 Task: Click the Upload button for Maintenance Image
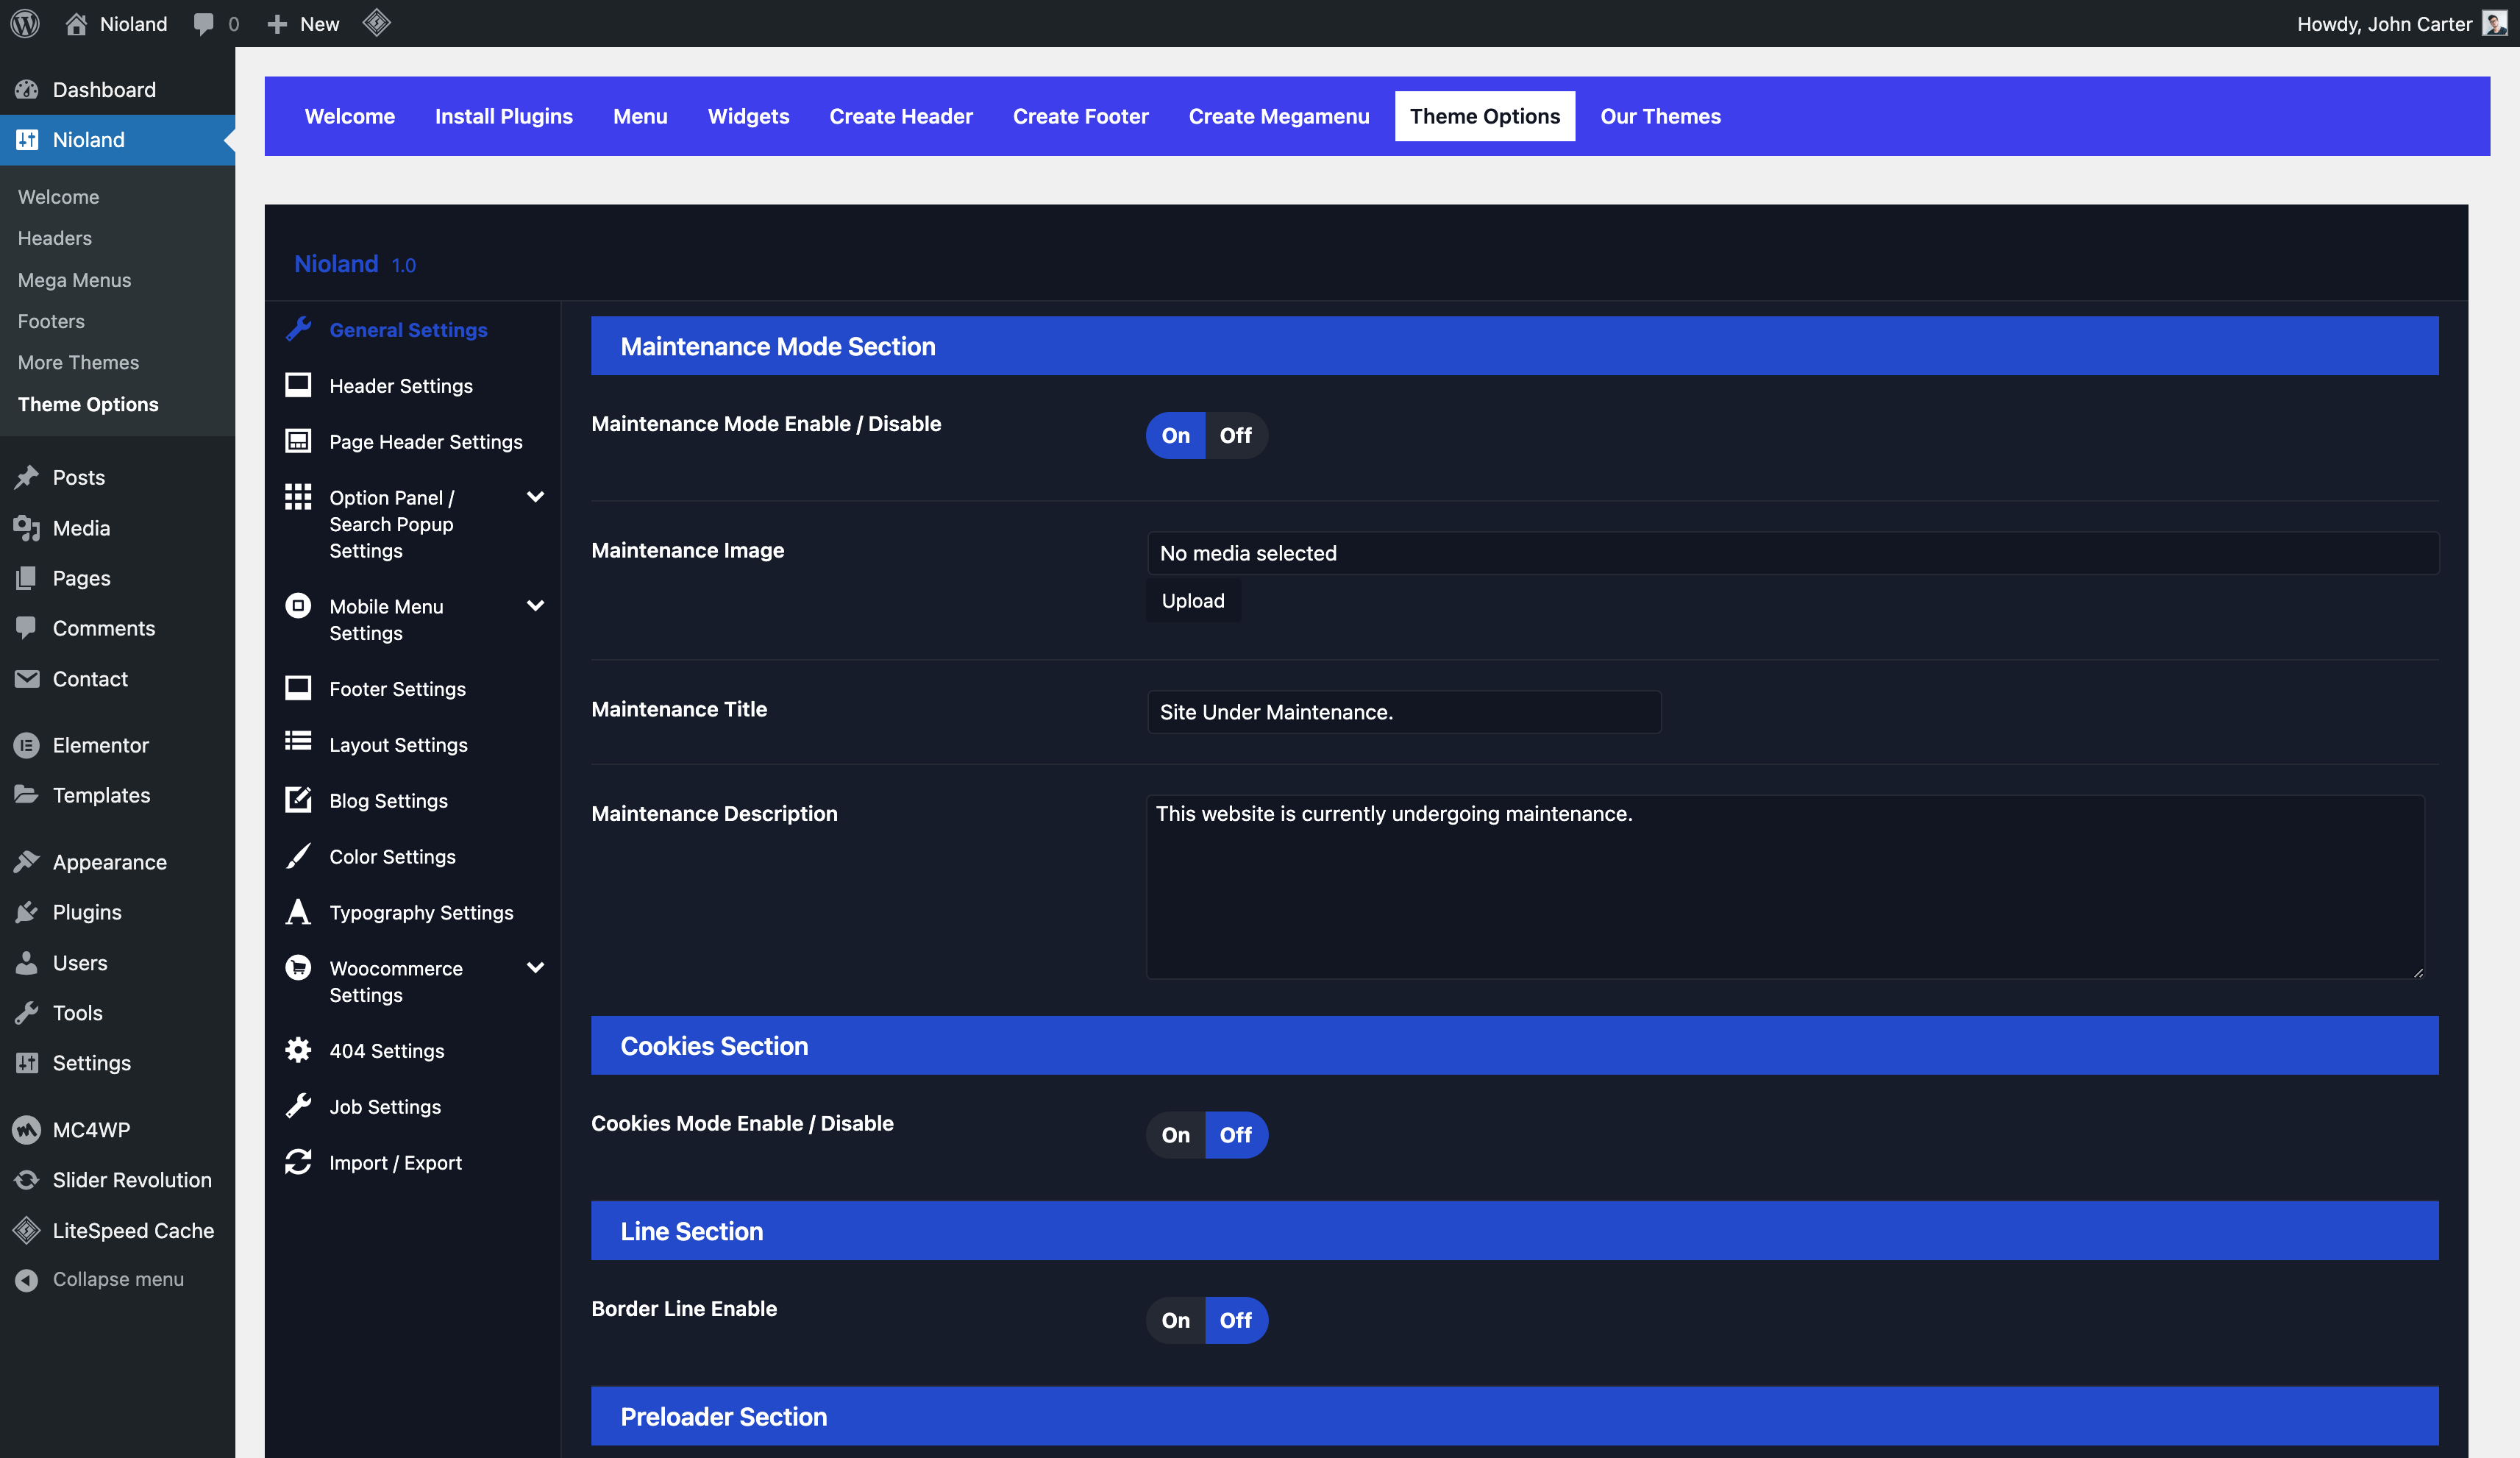pos(1192,601)
